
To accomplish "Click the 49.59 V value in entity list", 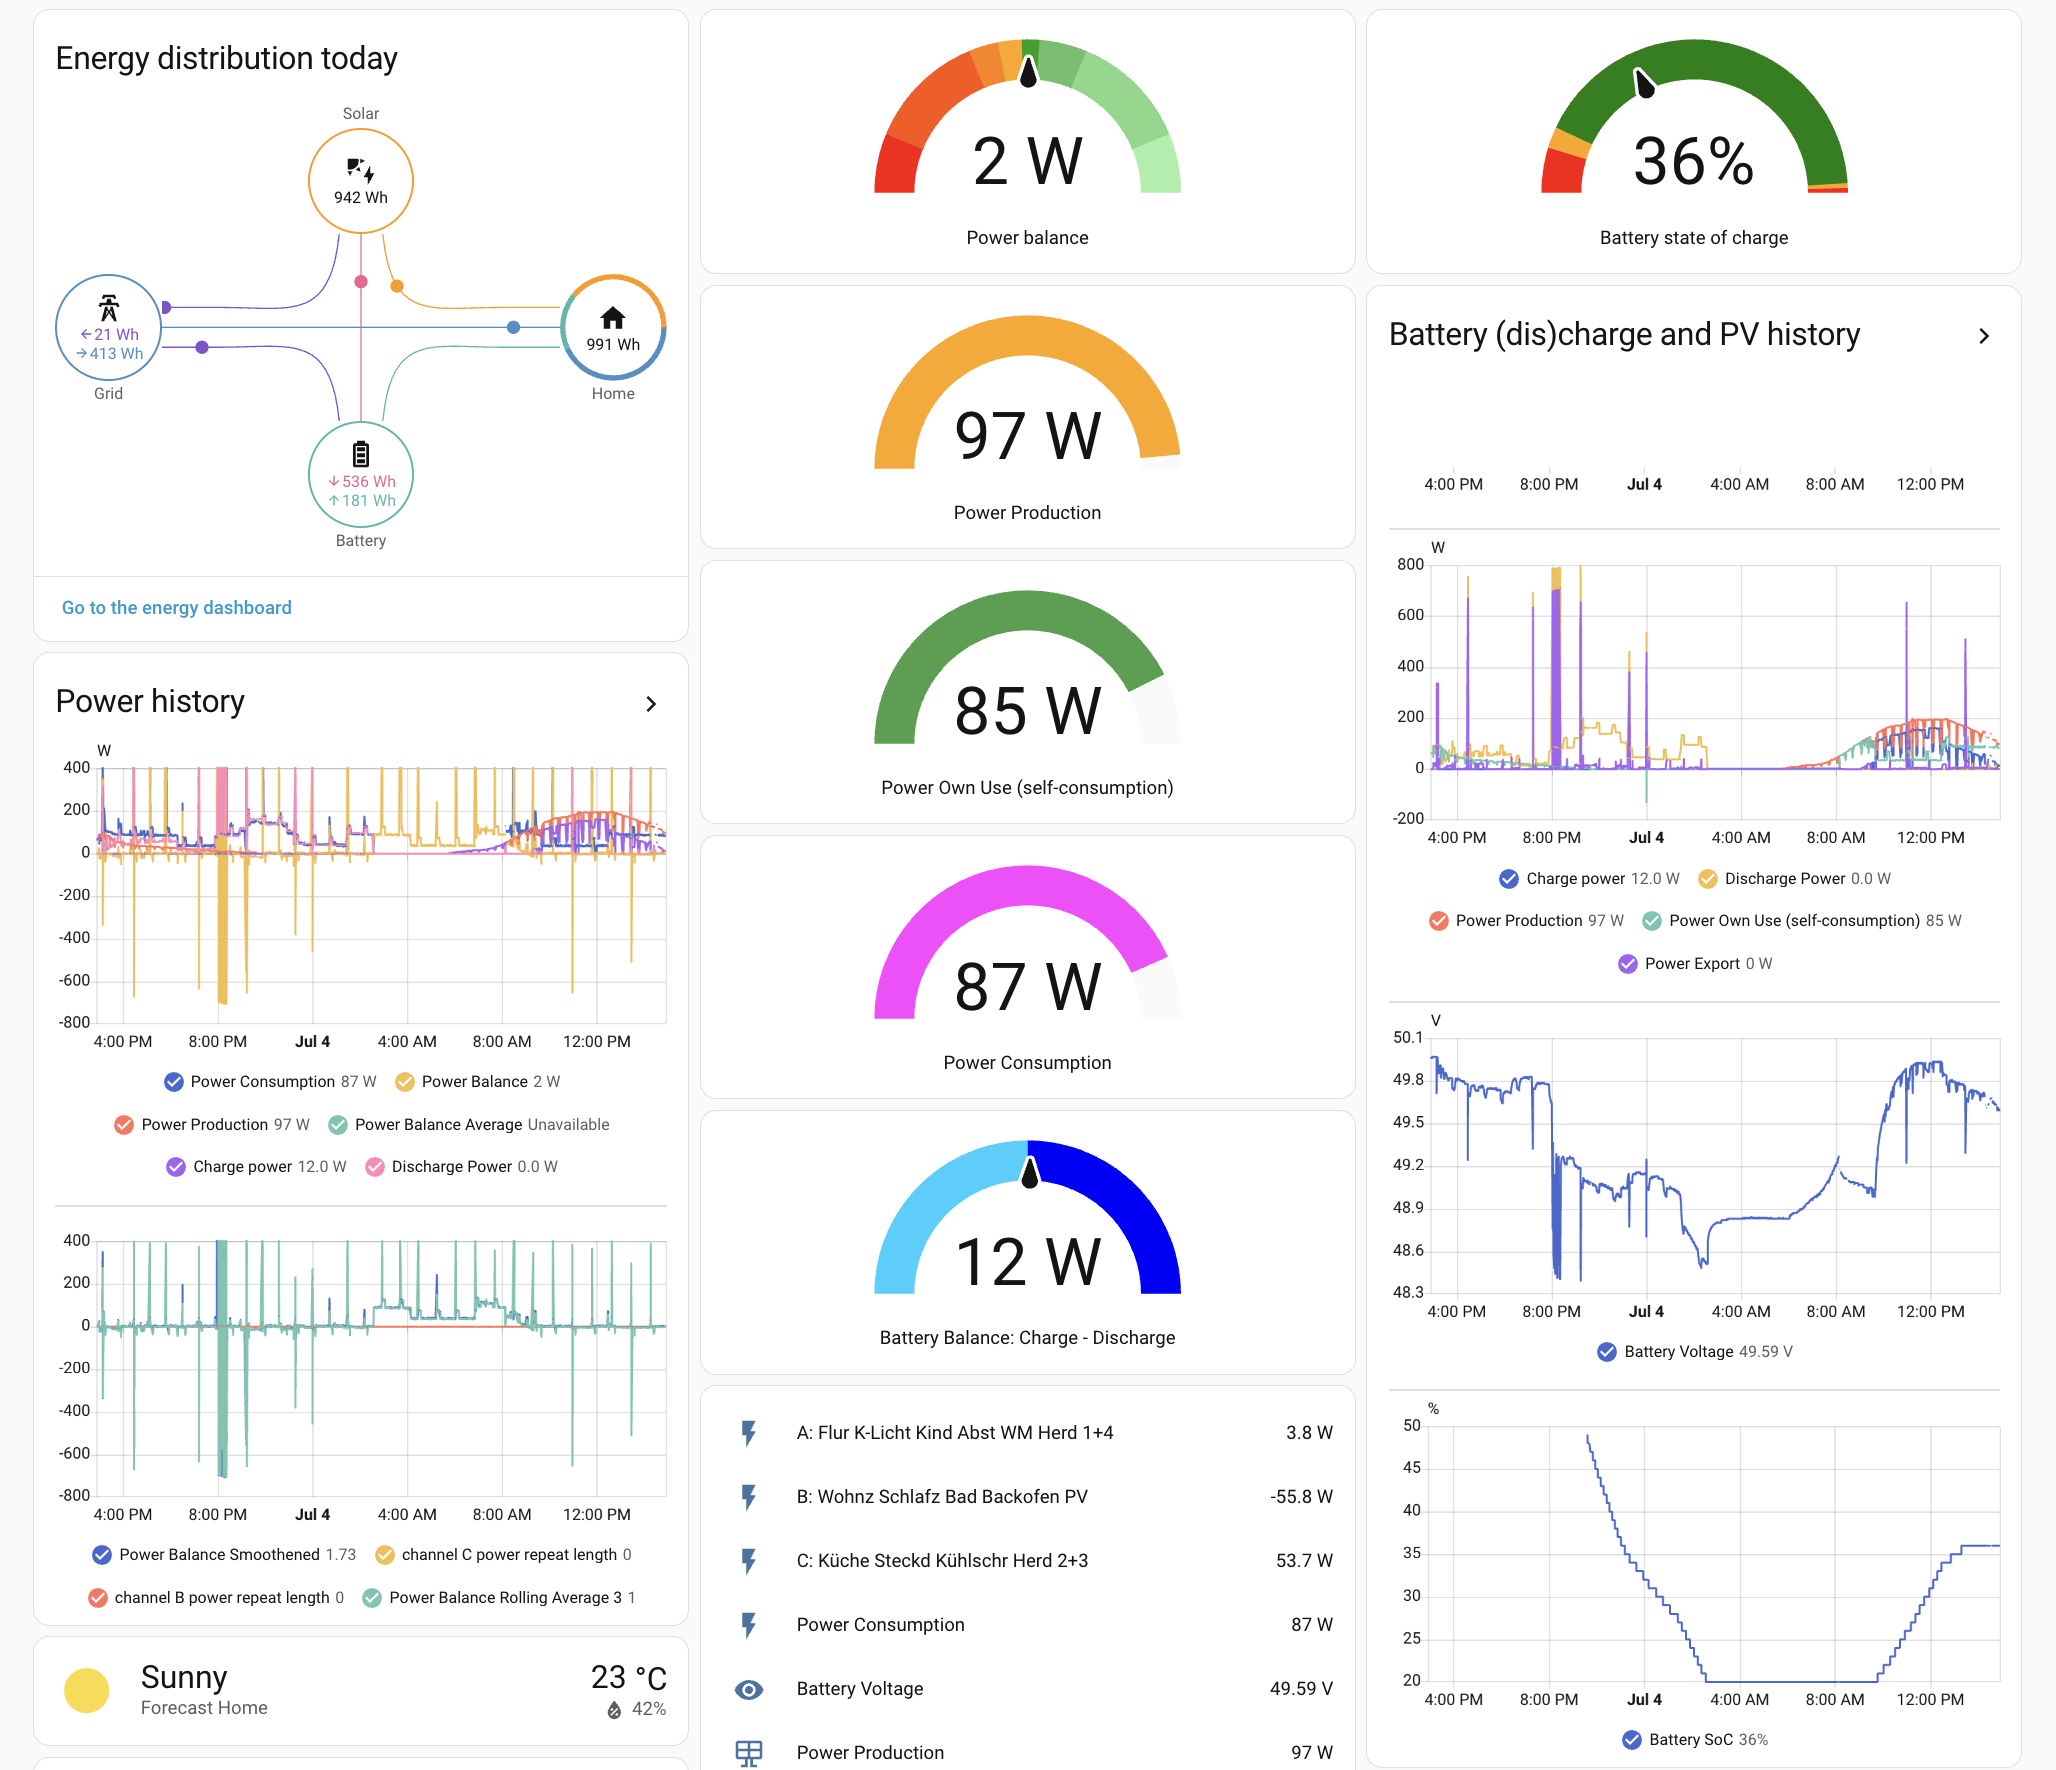I will 1301,1689.
